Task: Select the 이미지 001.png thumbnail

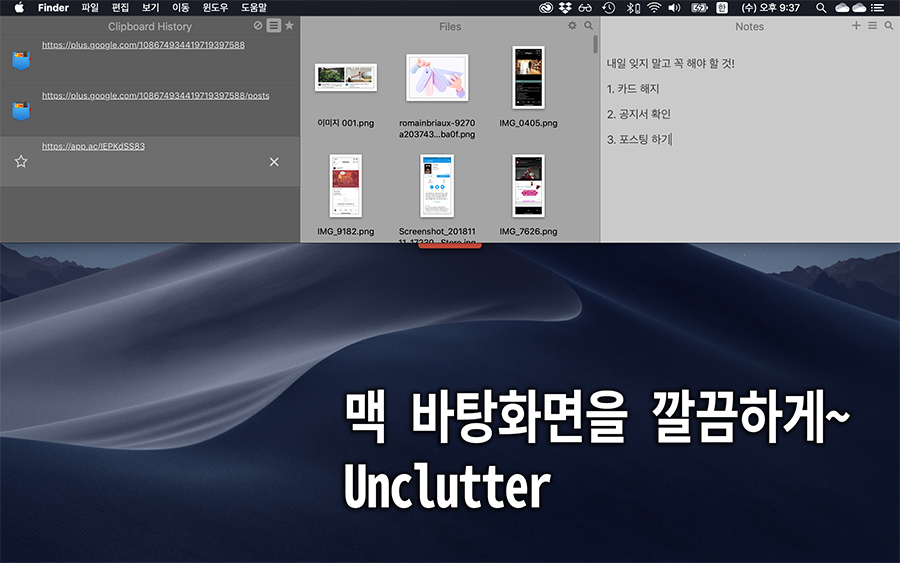Action: pos(346,77)
